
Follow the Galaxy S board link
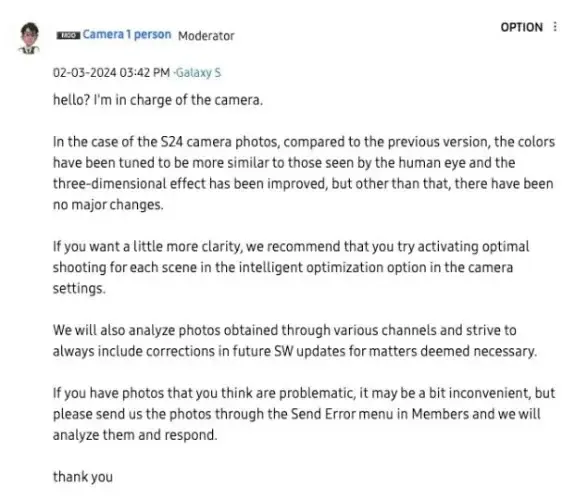coord(198,72)
